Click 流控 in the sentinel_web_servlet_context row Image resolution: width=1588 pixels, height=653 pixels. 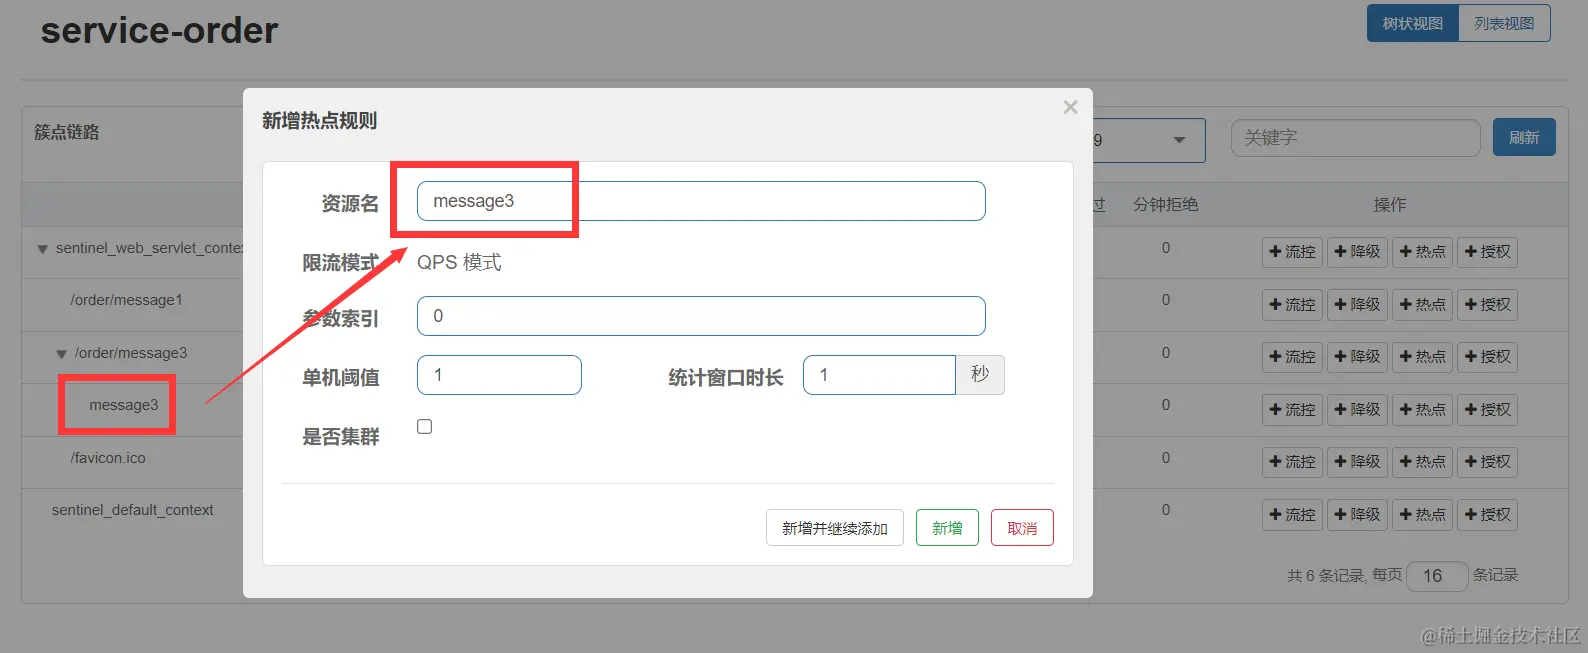click(x=1292, y=252)
